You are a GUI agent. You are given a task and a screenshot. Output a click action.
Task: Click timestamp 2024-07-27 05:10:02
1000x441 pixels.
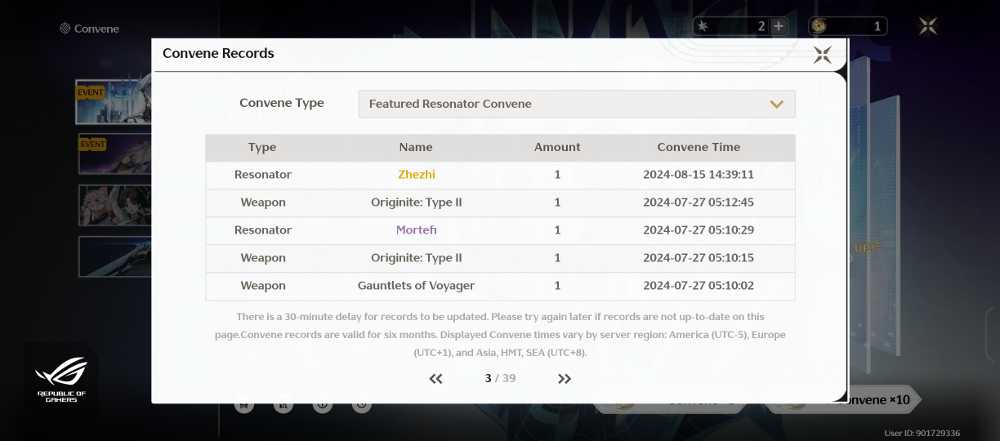pyautogui.click(x=698, y=285)
